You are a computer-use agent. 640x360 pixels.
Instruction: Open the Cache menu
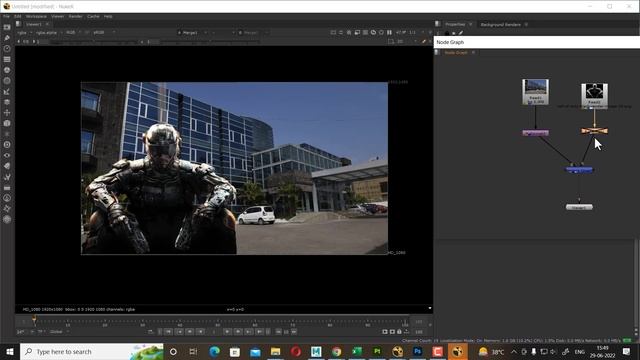pos(93,16)
